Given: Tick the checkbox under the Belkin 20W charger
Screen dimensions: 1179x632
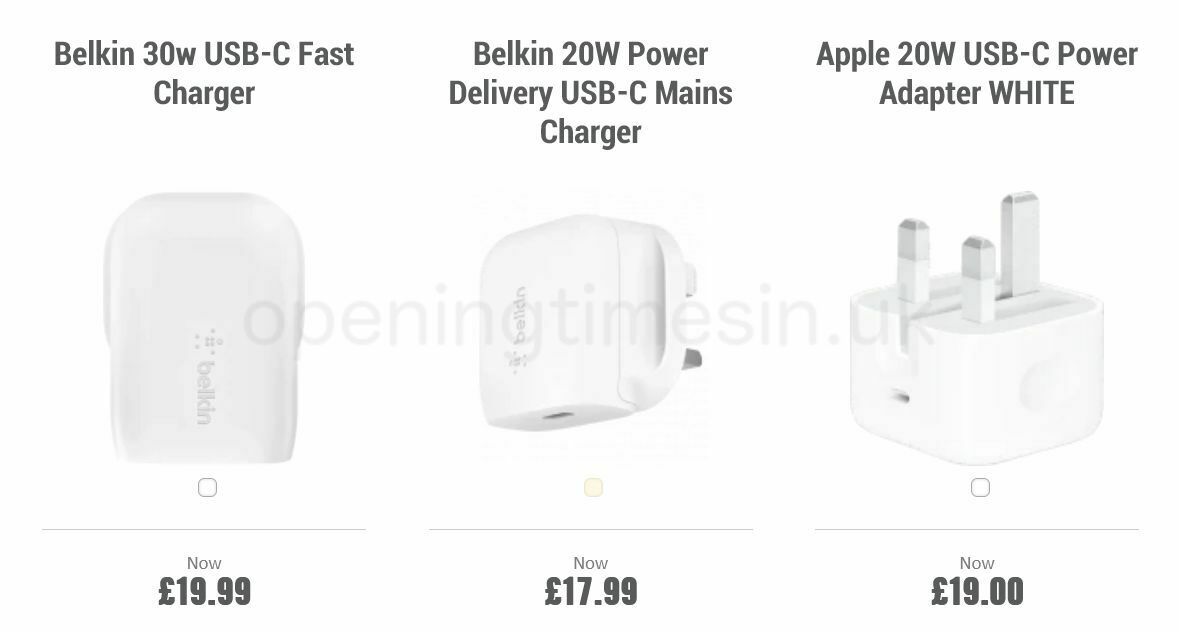Looking at the screenshot, I should 592,487.
